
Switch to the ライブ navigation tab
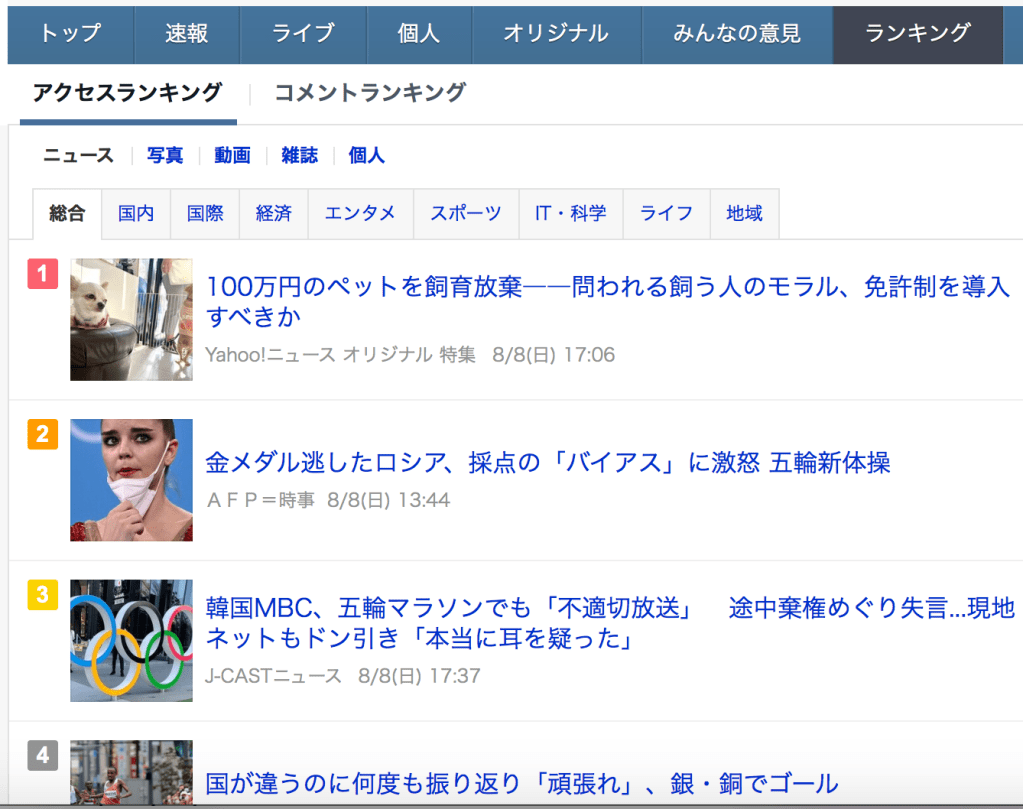(303, 34)
